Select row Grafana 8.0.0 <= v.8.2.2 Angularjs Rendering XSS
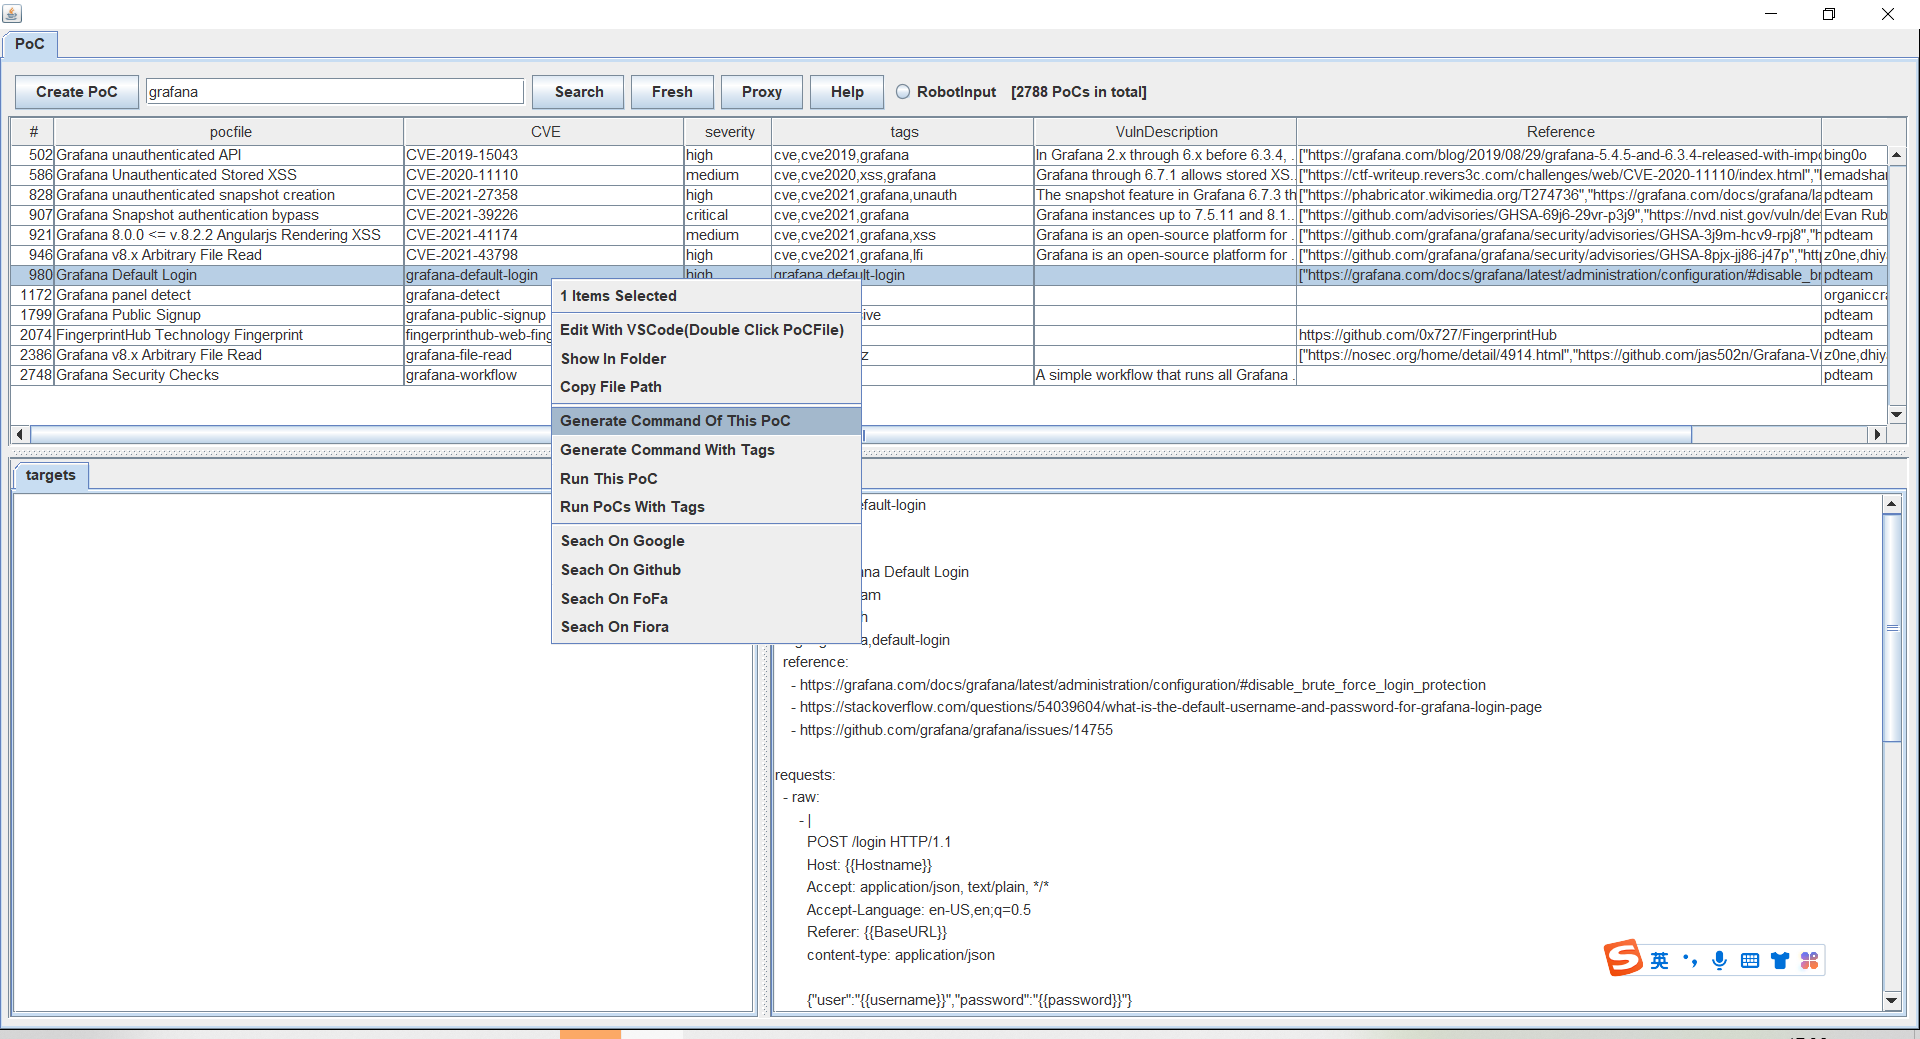 949,235
